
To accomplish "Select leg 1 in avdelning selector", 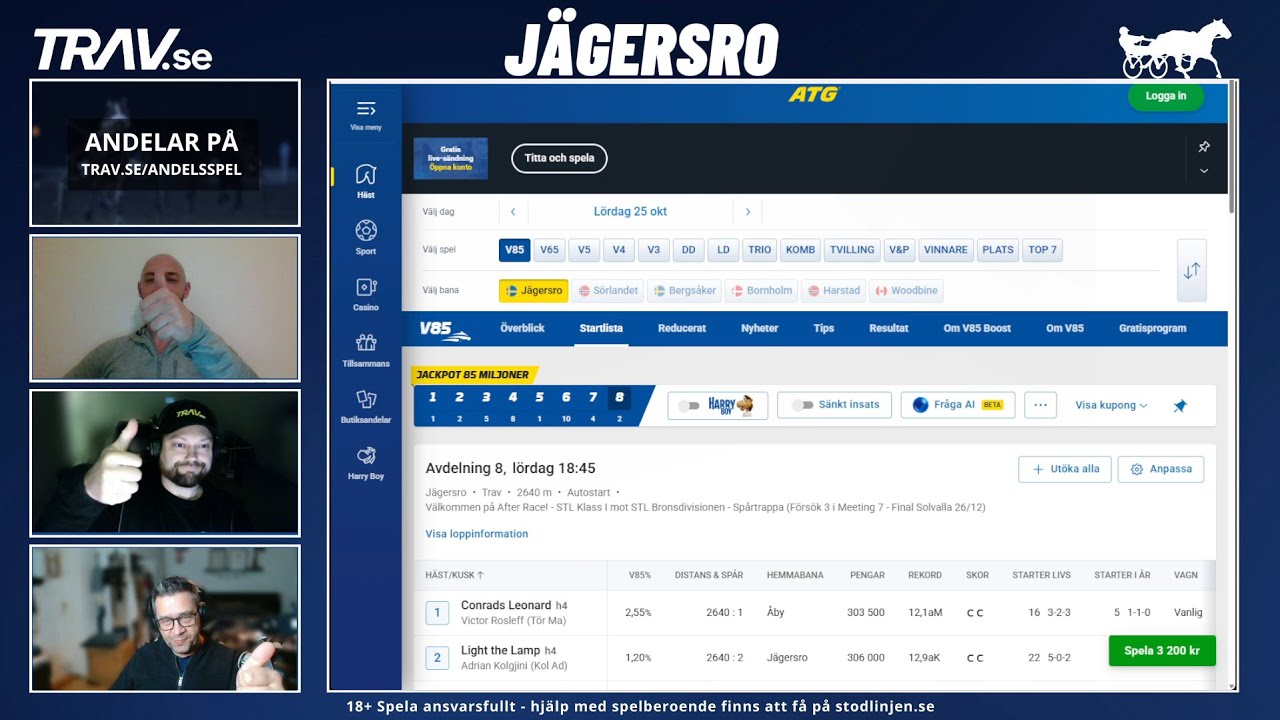I will point(432,405).
